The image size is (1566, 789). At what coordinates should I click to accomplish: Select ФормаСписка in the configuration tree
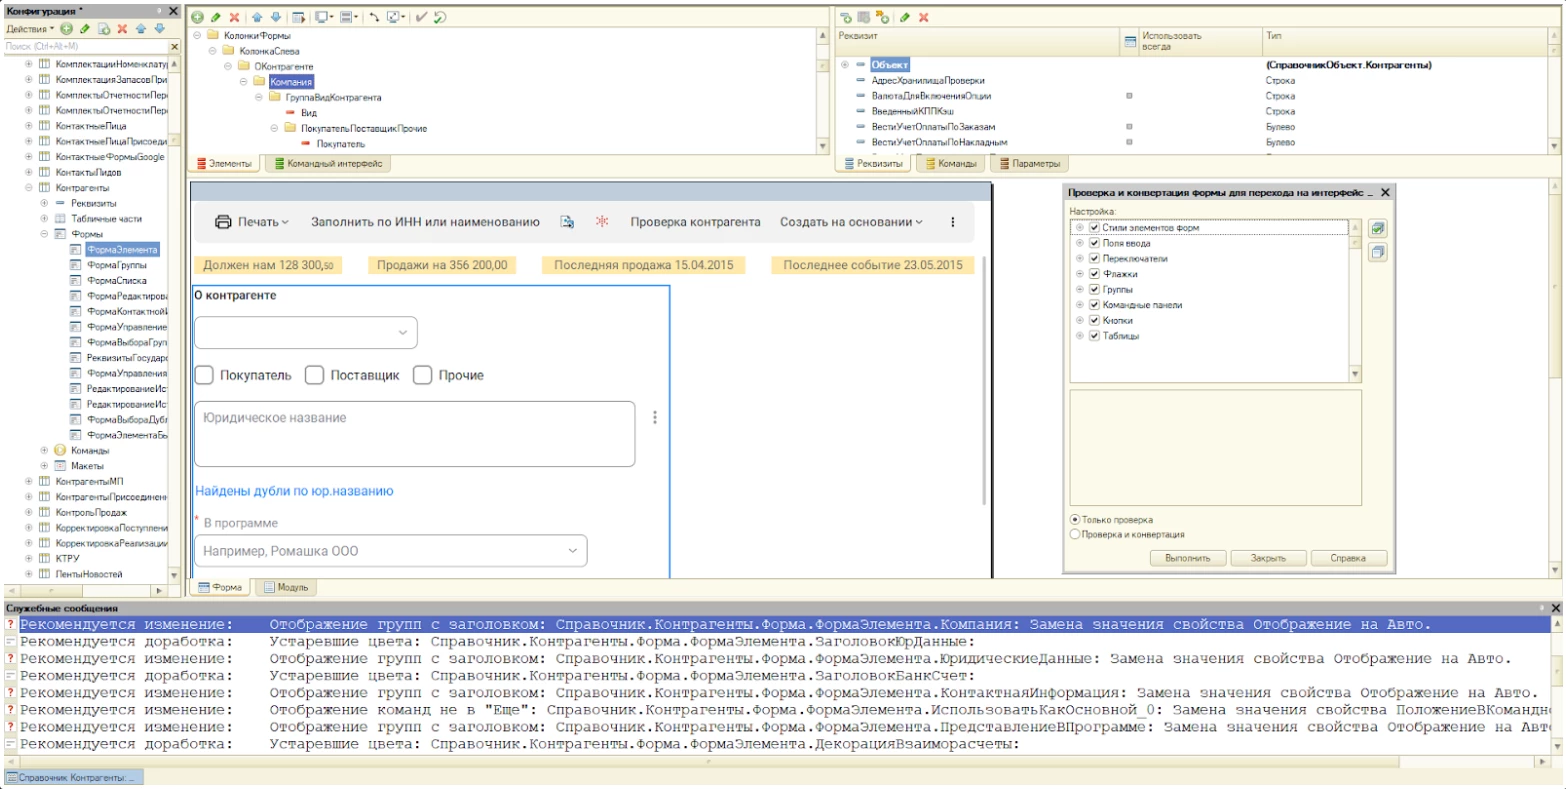tap(116, 281)
